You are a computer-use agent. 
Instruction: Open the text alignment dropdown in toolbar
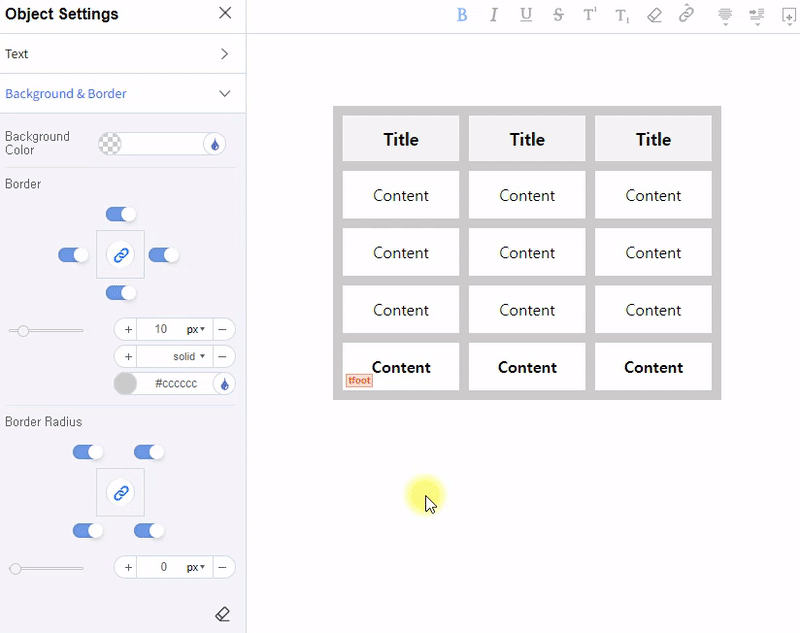click(x=725, y=15)
